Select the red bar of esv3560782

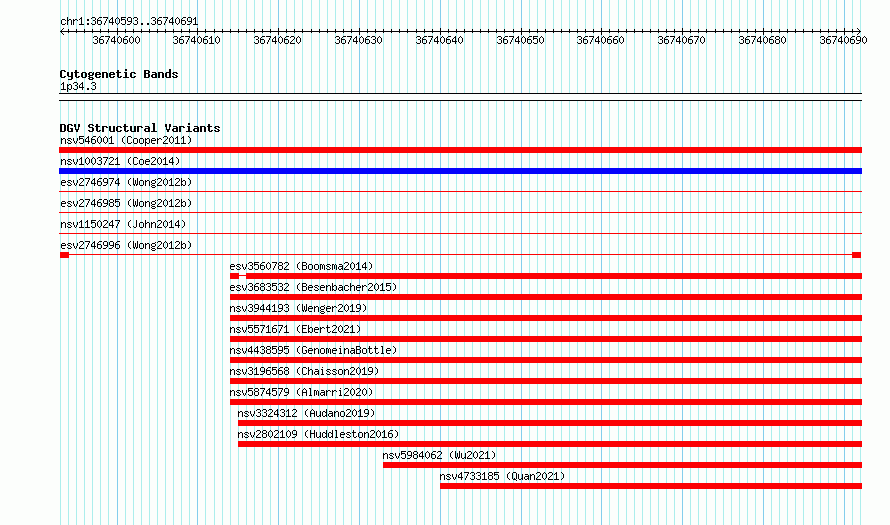click(x=546, y=276)
